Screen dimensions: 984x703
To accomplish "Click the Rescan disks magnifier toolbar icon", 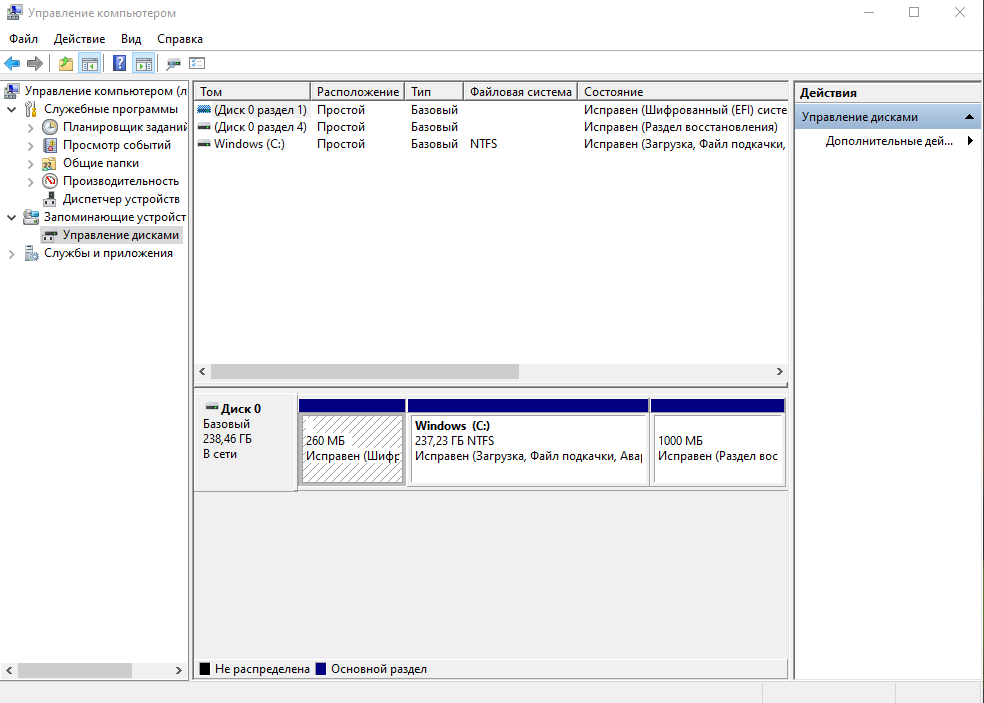I will click(x=173, y=63).
